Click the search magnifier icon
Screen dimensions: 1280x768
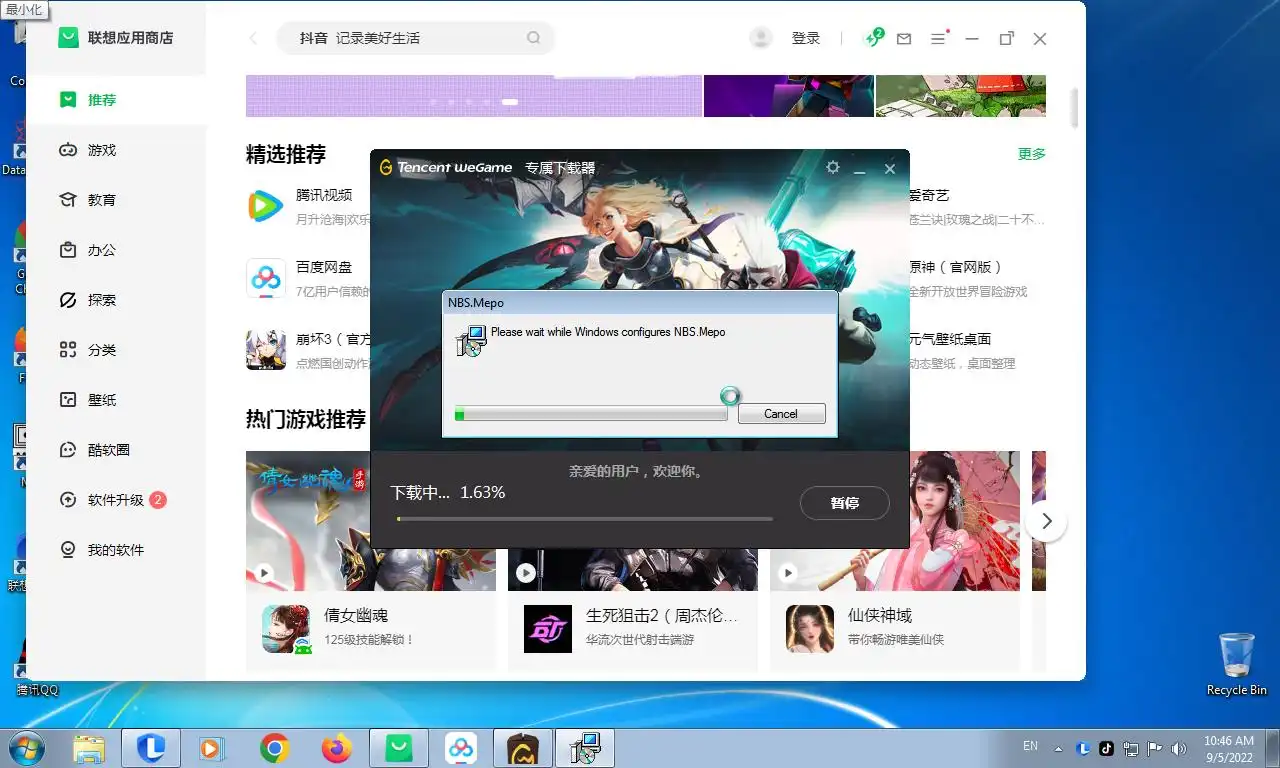[534, 38]
